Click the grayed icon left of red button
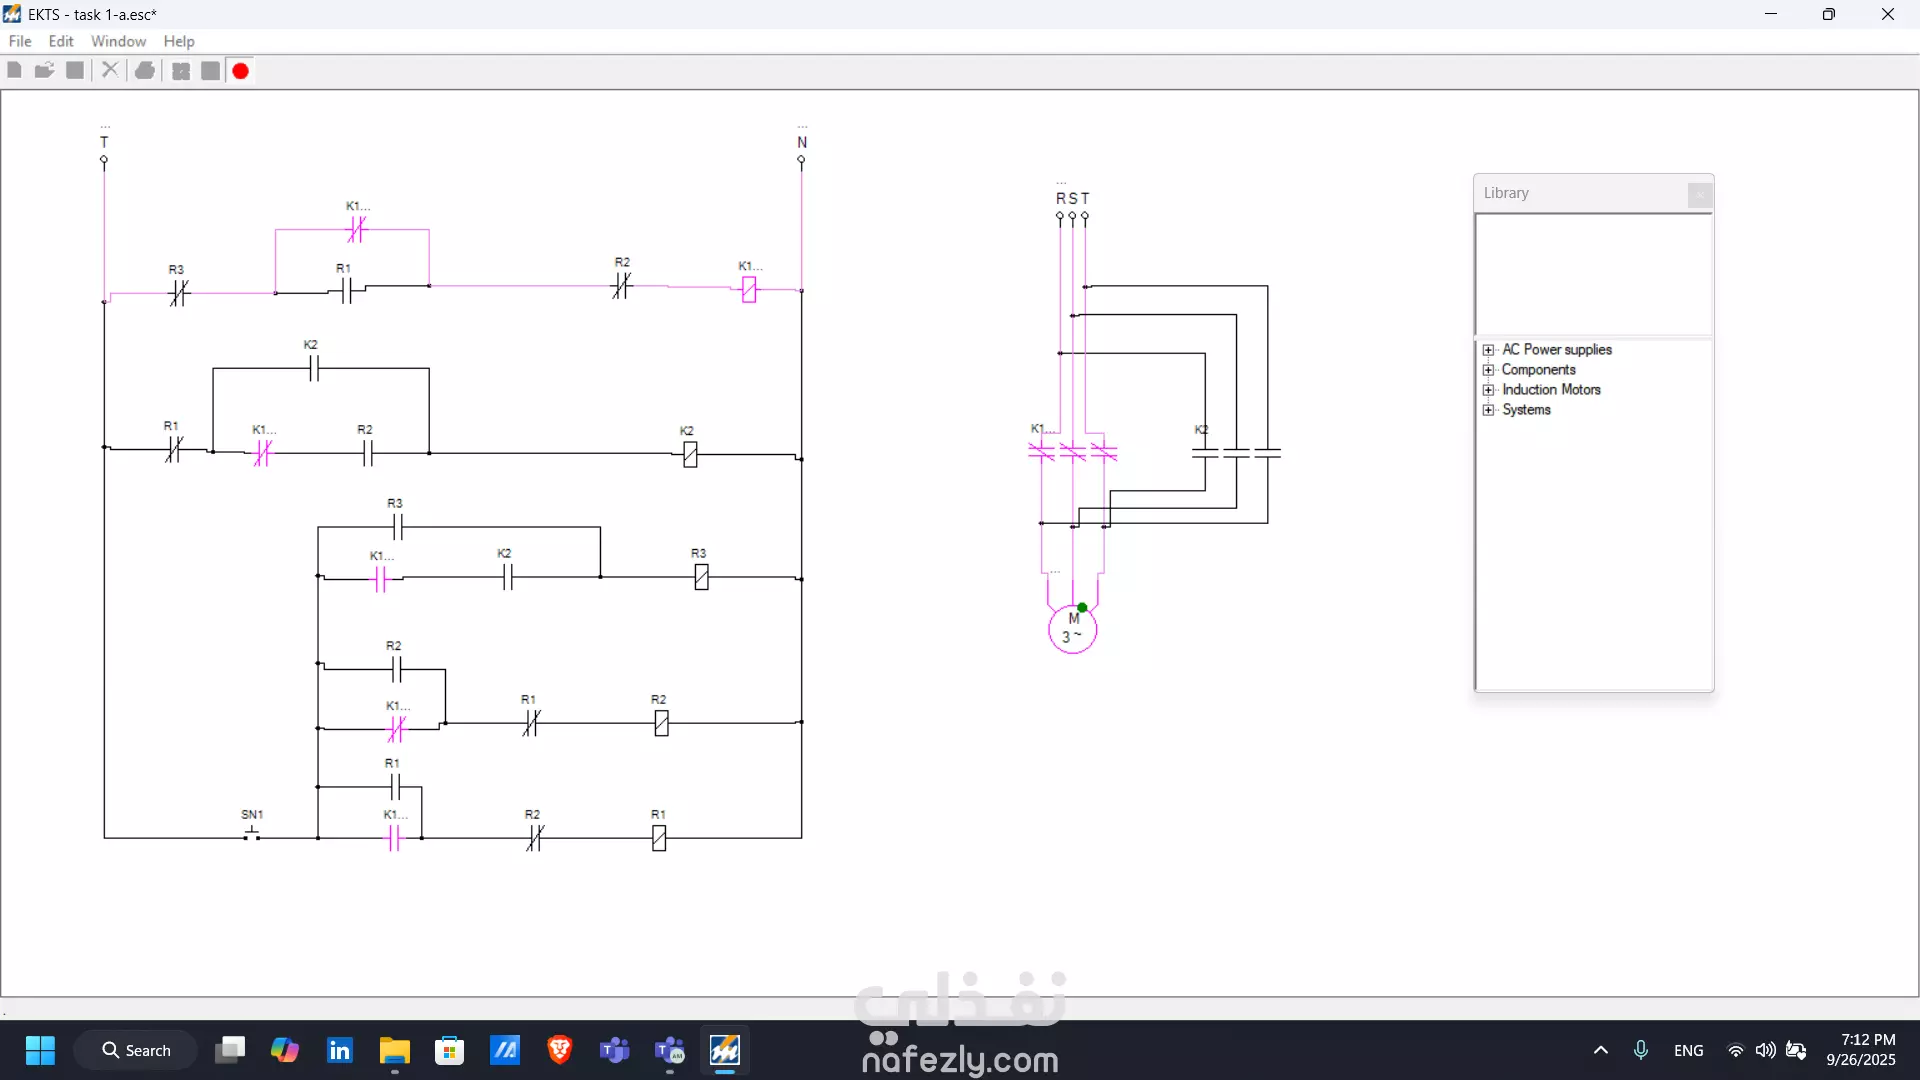Screen dimensions: 1920x1080 210,71
